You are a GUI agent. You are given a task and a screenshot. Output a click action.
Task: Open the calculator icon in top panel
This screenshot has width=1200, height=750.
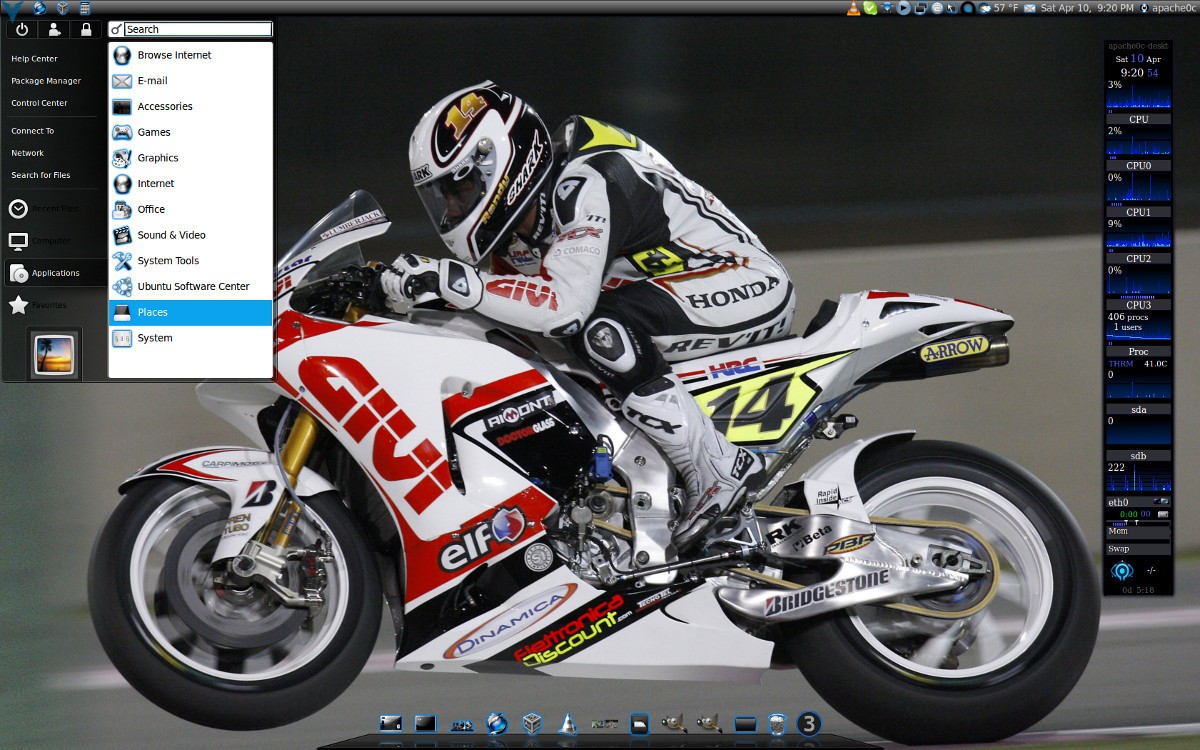coord(86,8)
